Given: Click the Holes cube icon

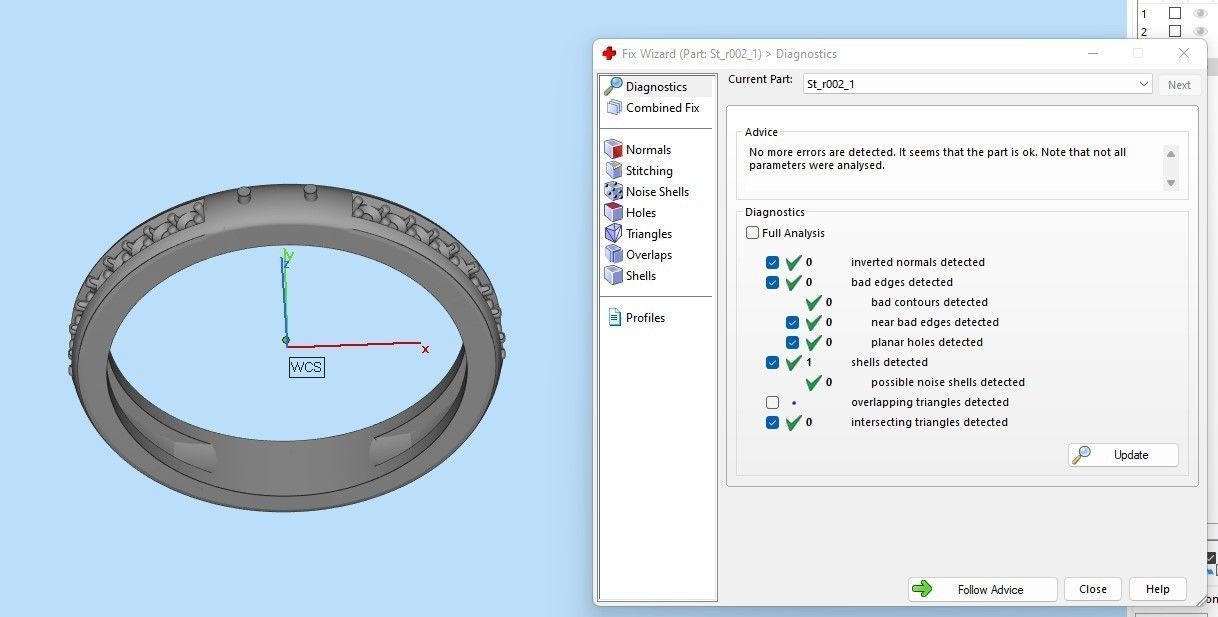Looking at the screenshot, I should [x=614, y=213].
